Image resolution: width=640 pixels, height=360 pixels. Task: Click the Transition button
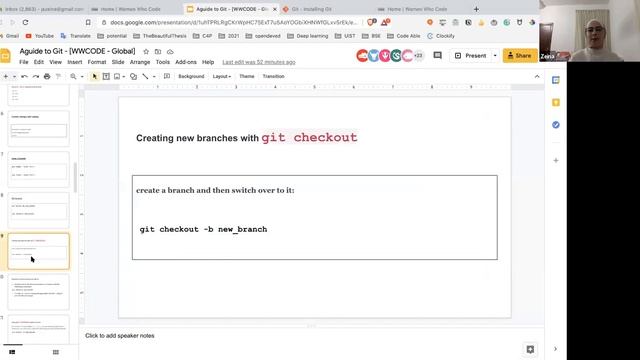(x=273, y=76)
